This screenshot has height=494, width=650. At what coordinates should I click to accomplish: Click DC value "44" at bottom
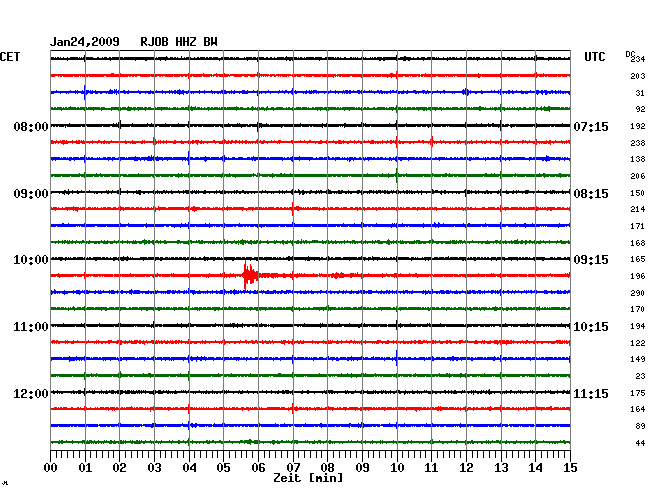(x=640, y=443)
